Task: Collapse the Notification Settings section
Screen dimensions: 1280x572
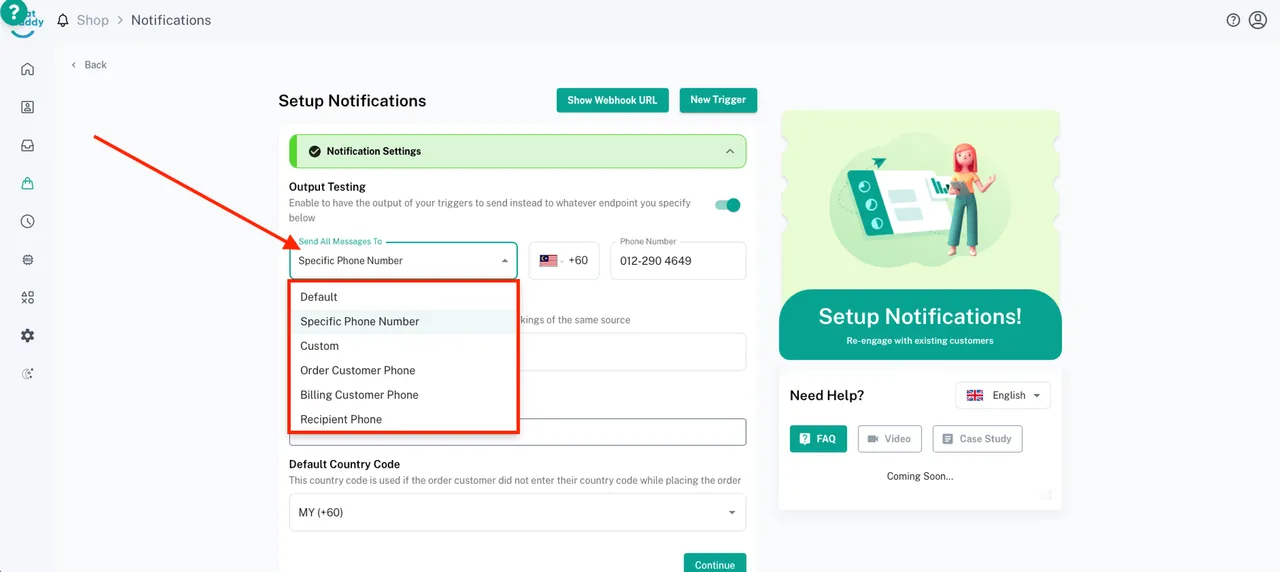Action: click(x=730, y=151)
